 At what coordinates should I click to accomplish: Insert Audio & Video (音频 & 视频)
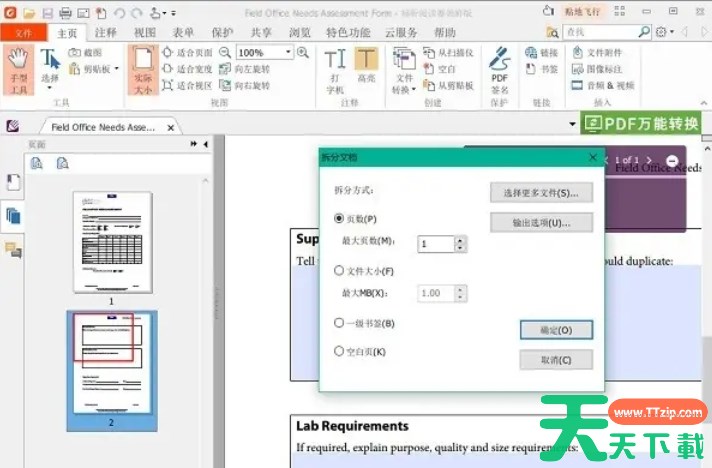click(x=603, y=85)
